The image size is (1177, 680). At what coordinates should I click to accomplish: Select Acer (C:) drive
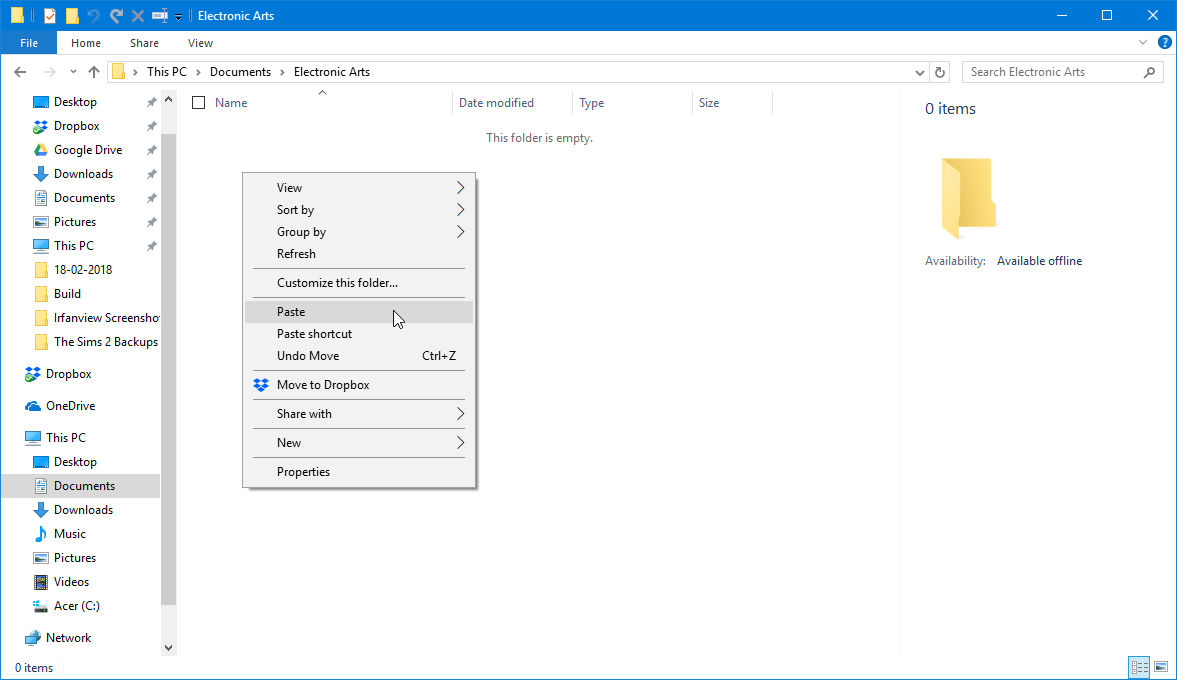coord(77,606)
